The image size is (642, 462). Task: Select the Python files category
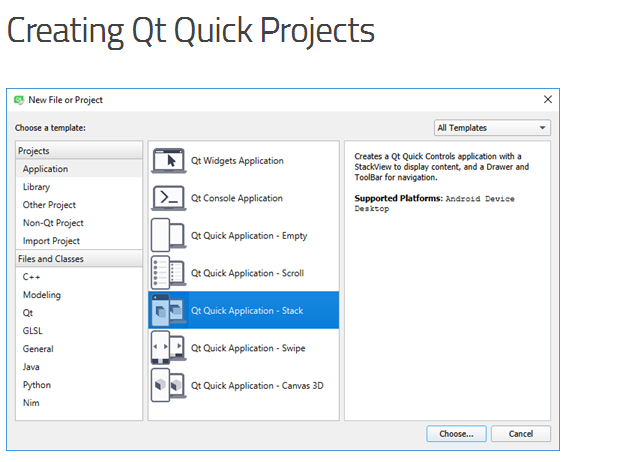79,385
